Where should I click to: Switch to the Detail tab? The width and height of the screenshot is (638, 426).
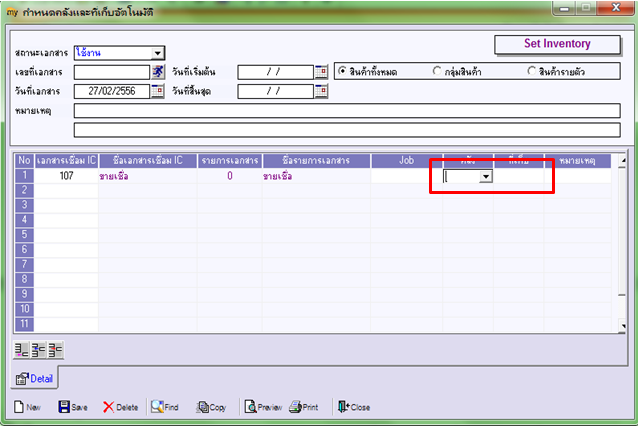[35, 378]
